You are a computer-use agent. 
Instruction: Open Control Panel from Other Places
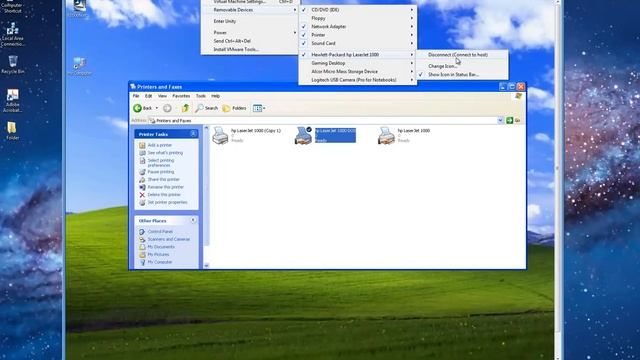click(160, 231)
